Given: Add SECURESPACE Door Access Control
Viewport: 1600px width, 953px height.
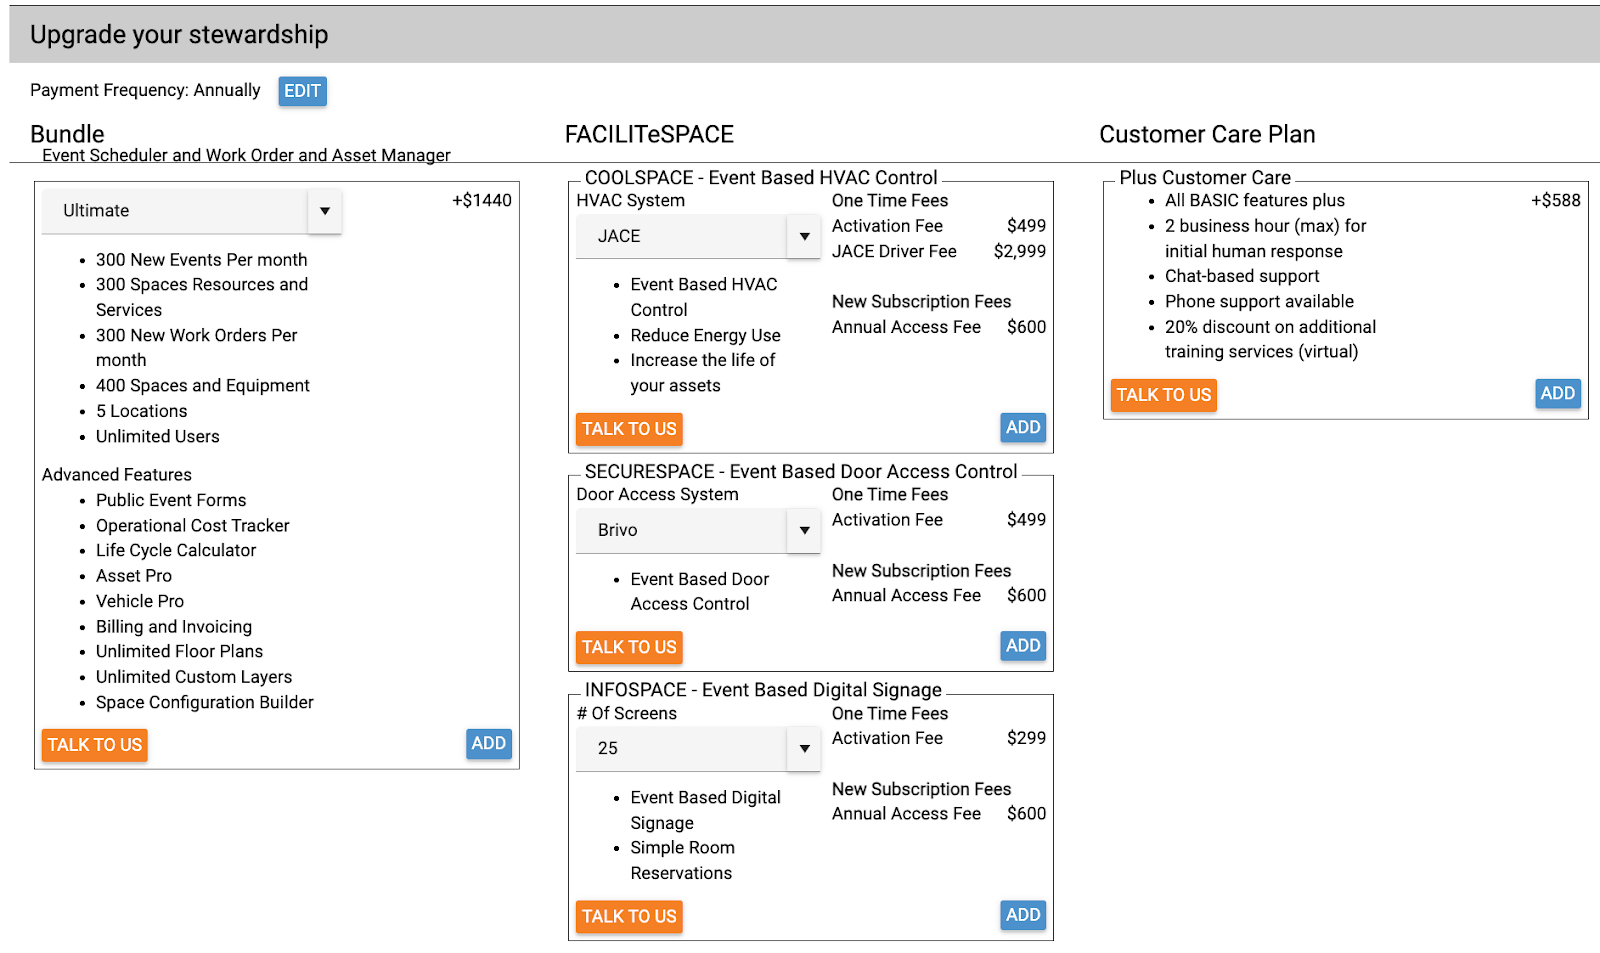Looking at the screenshot, I should click(1022, 646).
